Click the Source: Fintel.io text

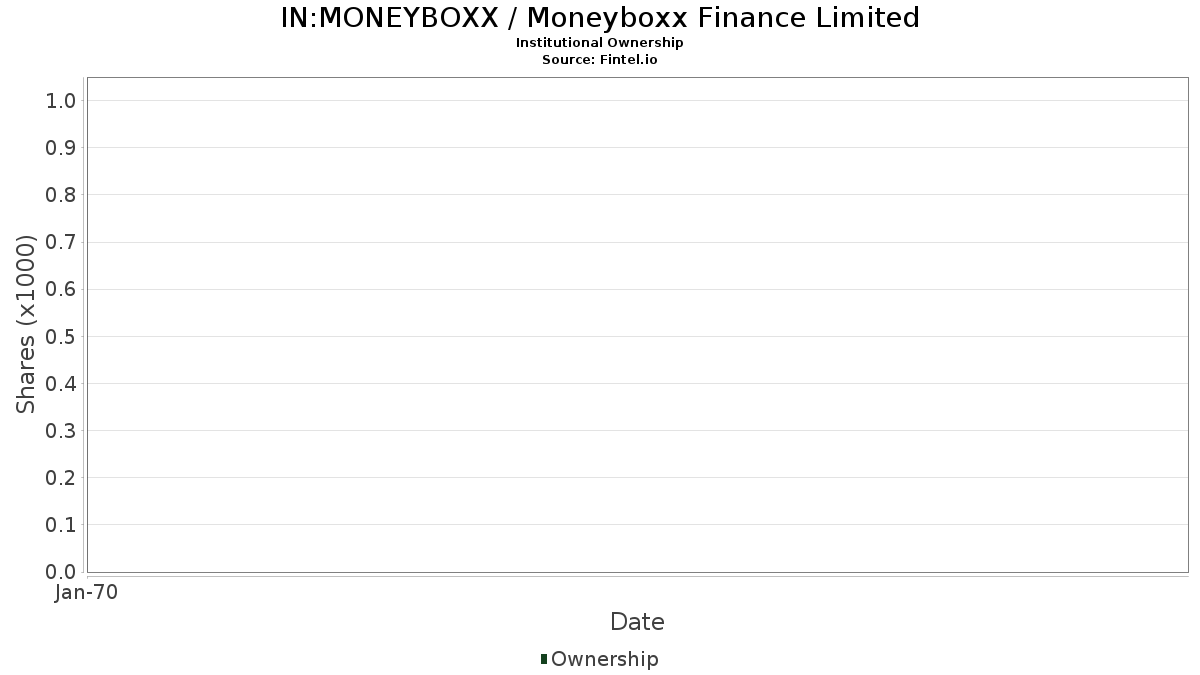pos(599,60)
